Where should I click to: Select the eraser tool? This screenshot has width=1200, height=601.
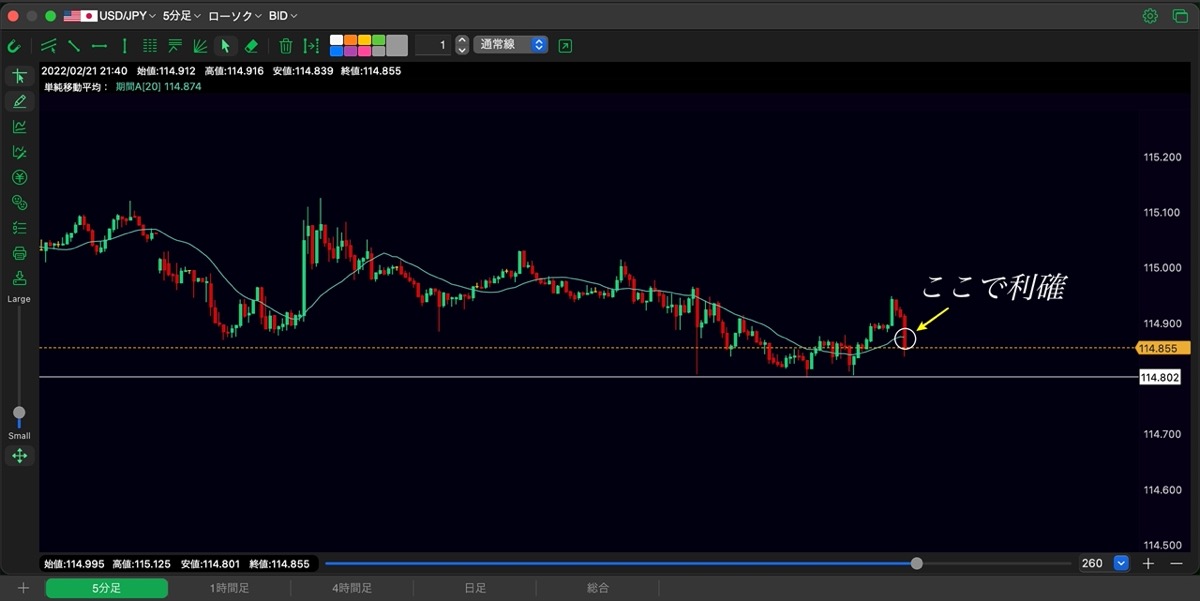(x=251, y=45)
